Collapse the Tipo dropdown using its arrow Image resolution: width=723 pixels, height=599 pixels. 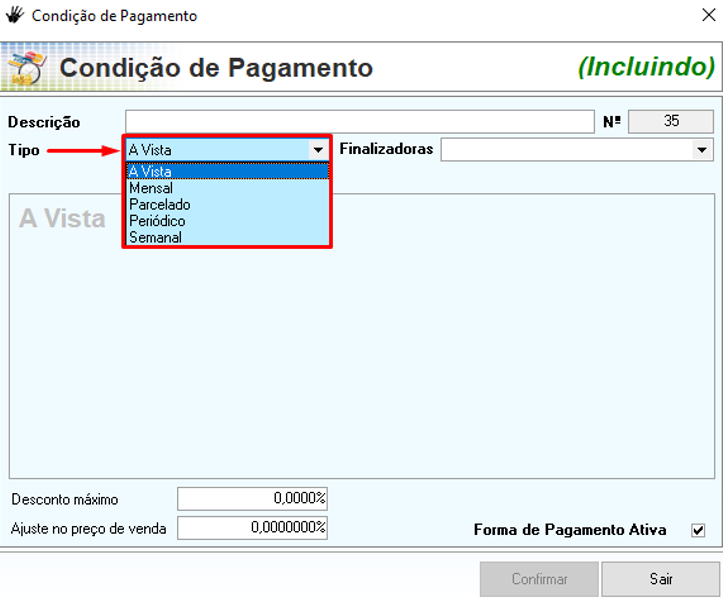(x=318, y=150)
